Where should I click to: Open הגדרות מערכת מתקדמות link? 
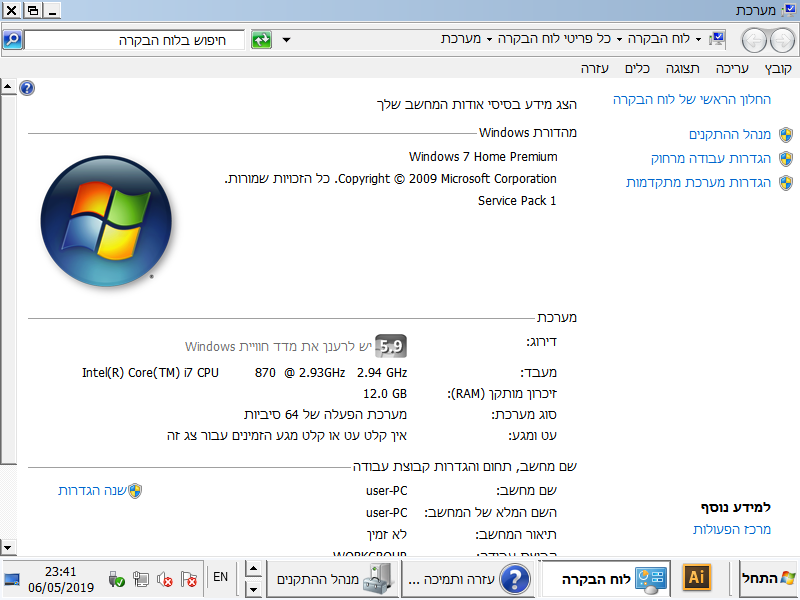(698, 182)
